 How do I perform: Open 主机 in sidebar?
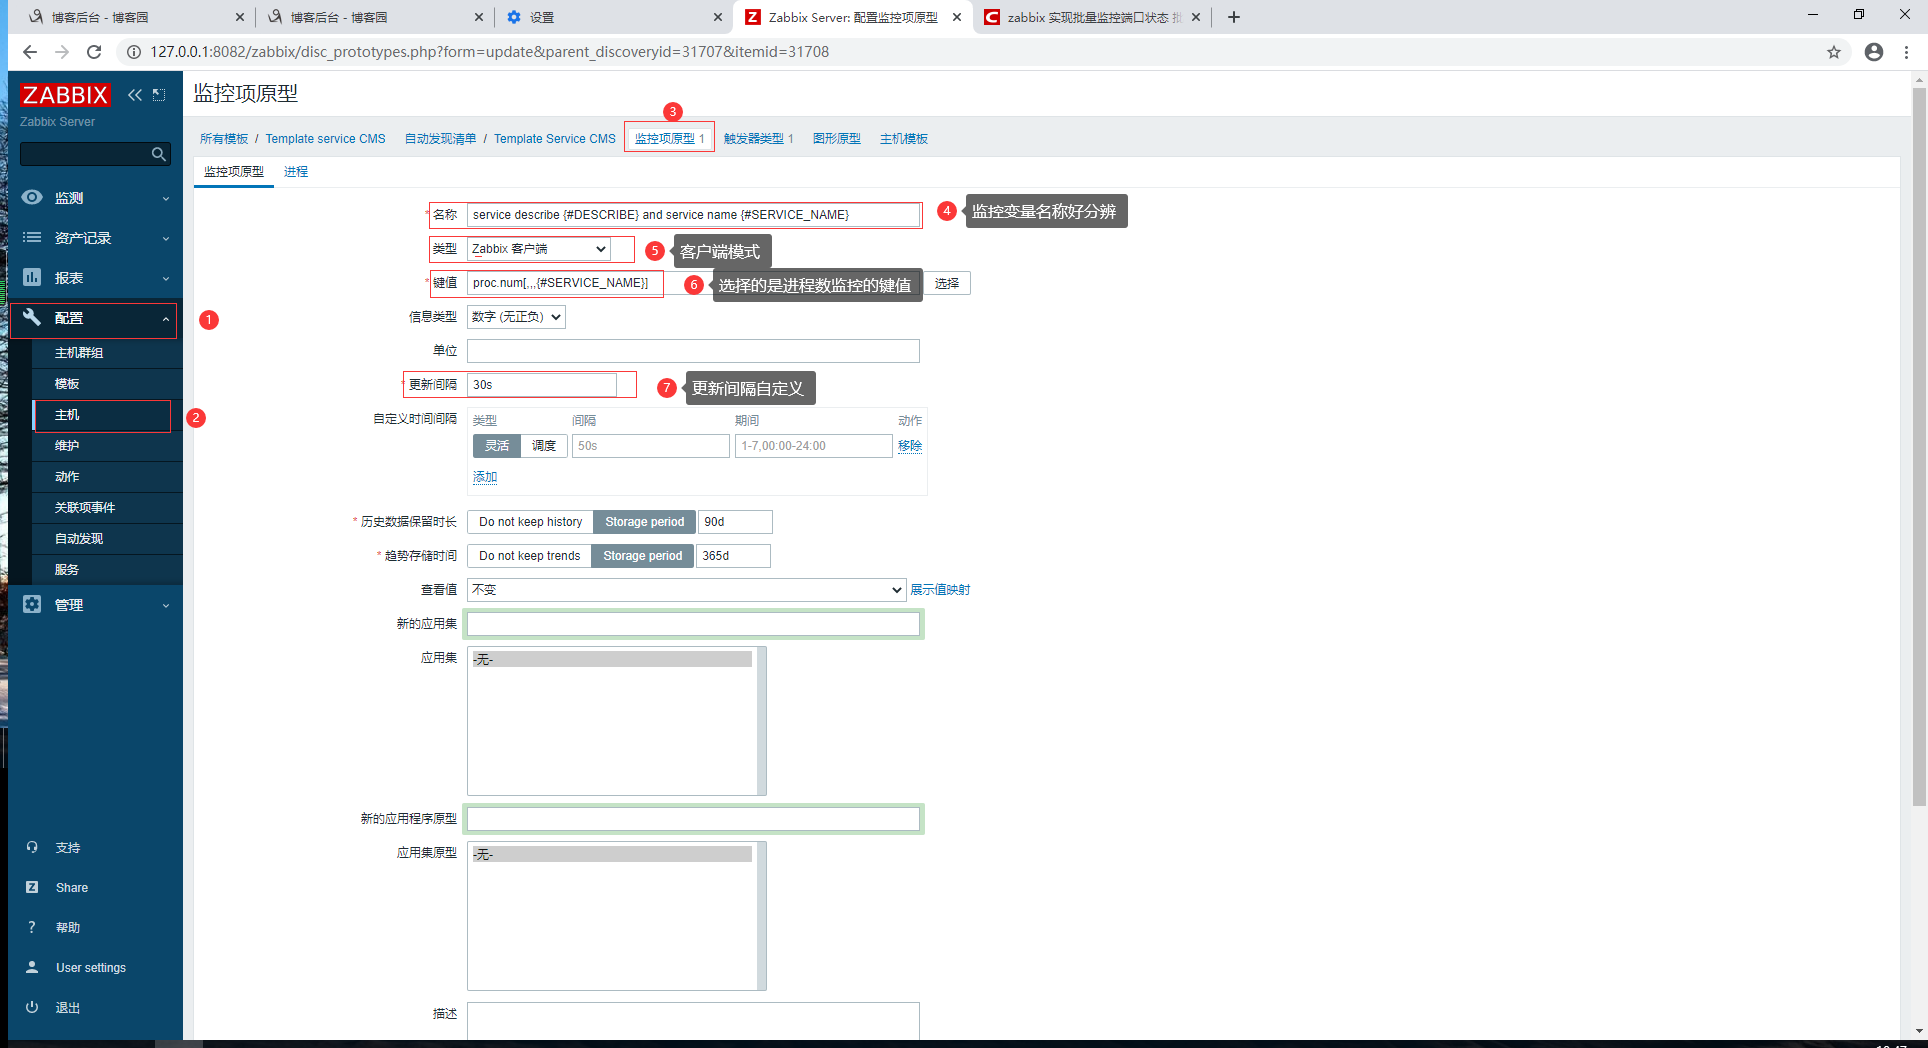point(67,415)
